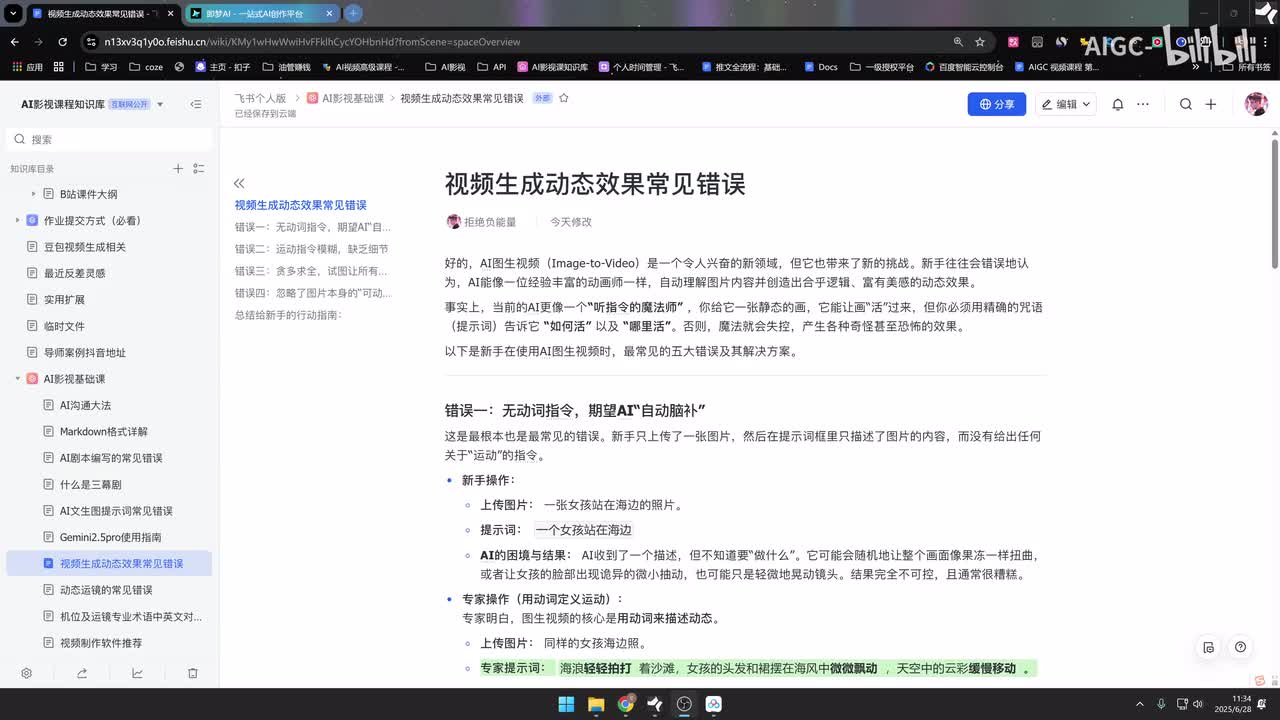This screenshot has height=720, width=1280.
Task: Open AI剧本编写的常见错误 page
Action: 109,458
